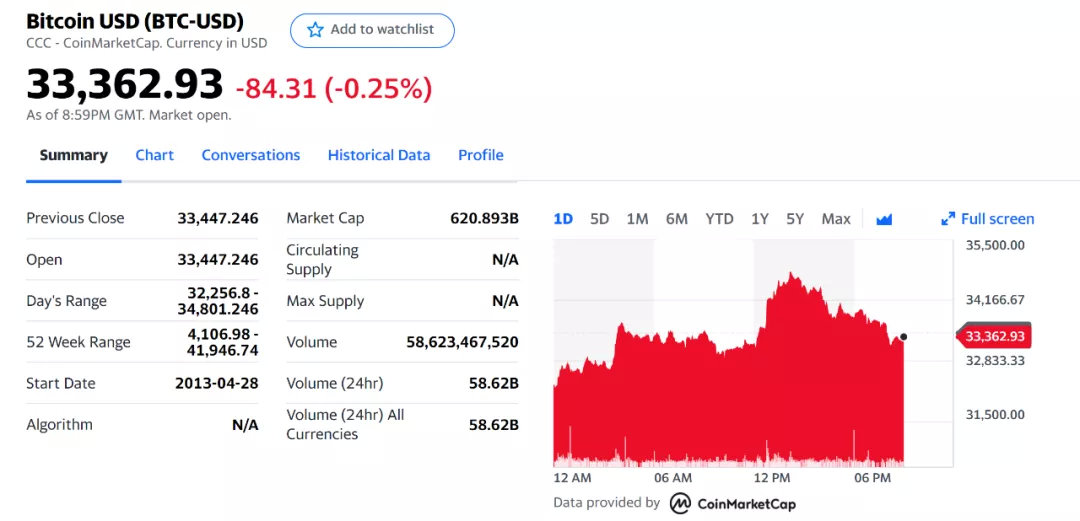Click the star icon in Add to watchlist
This screenshot has width=1080, height=521.
[315, 30]
